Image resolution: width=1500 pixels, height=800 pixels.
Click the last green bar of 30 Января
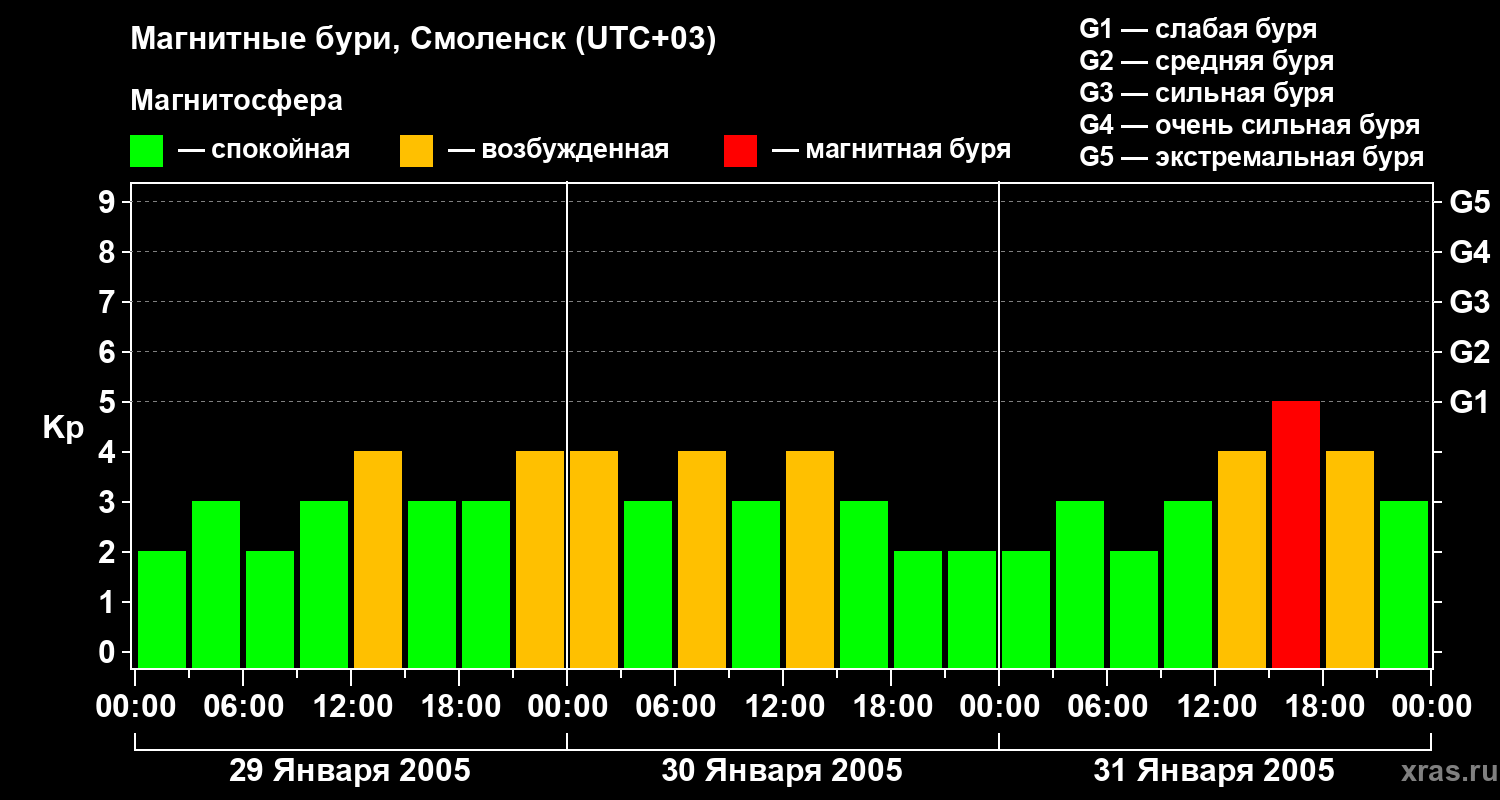point(972,609)
